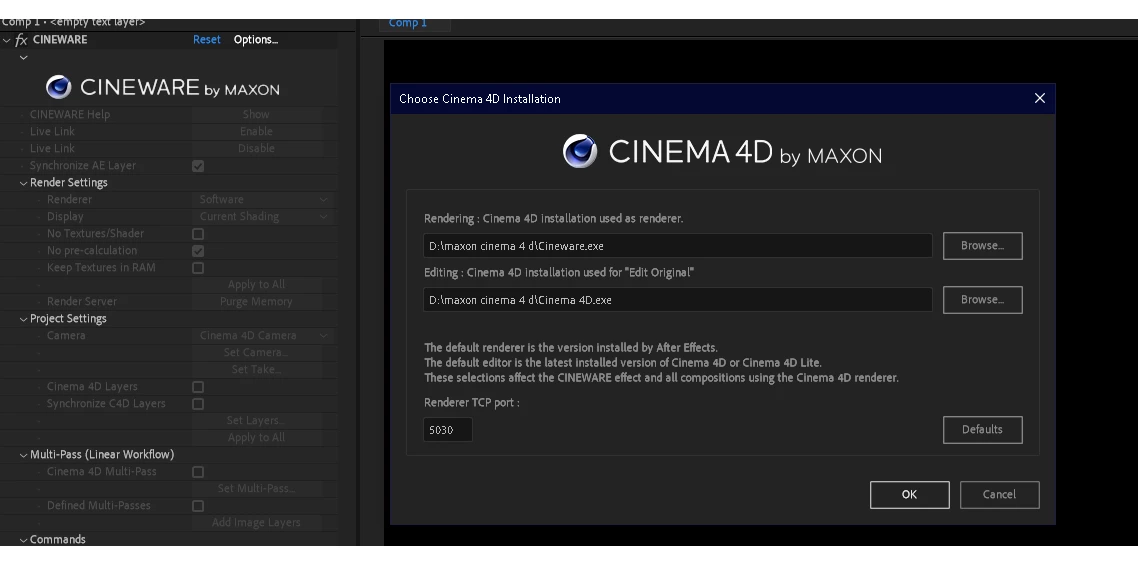Cancel the Cinema 4D installation dialog
The height and width of the screenshot is (564, 1138).
[x=999, y=495]
